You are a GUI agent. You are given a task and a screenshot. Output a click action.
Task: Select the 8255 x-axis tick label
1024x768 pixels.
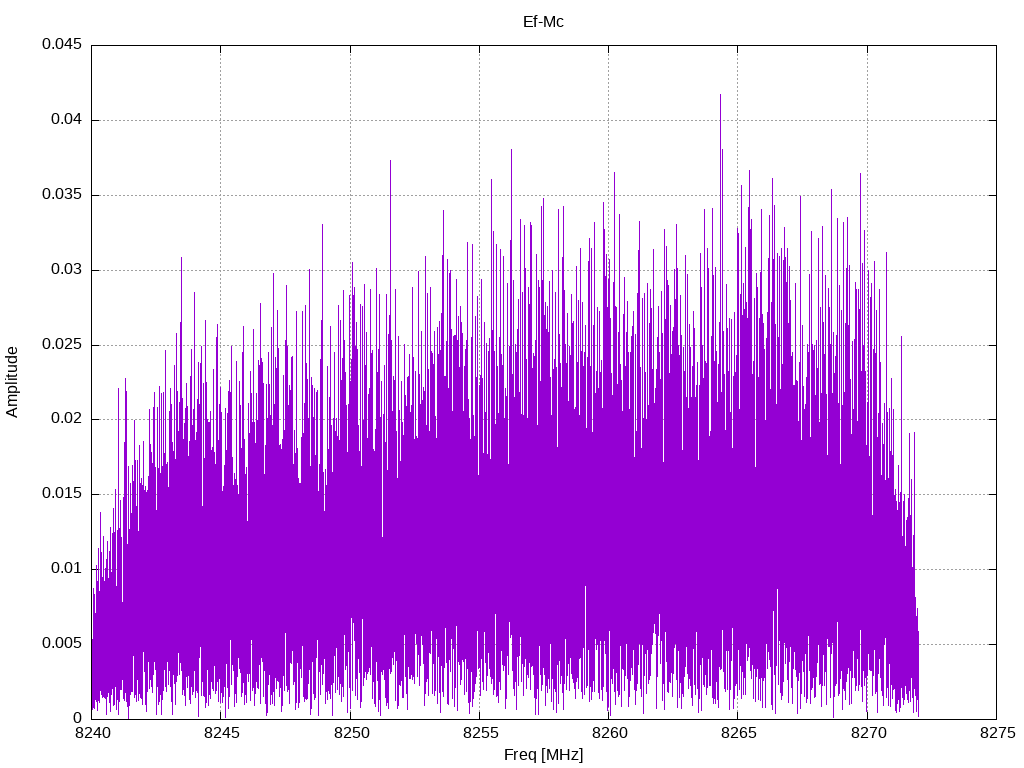pos(480,733)
